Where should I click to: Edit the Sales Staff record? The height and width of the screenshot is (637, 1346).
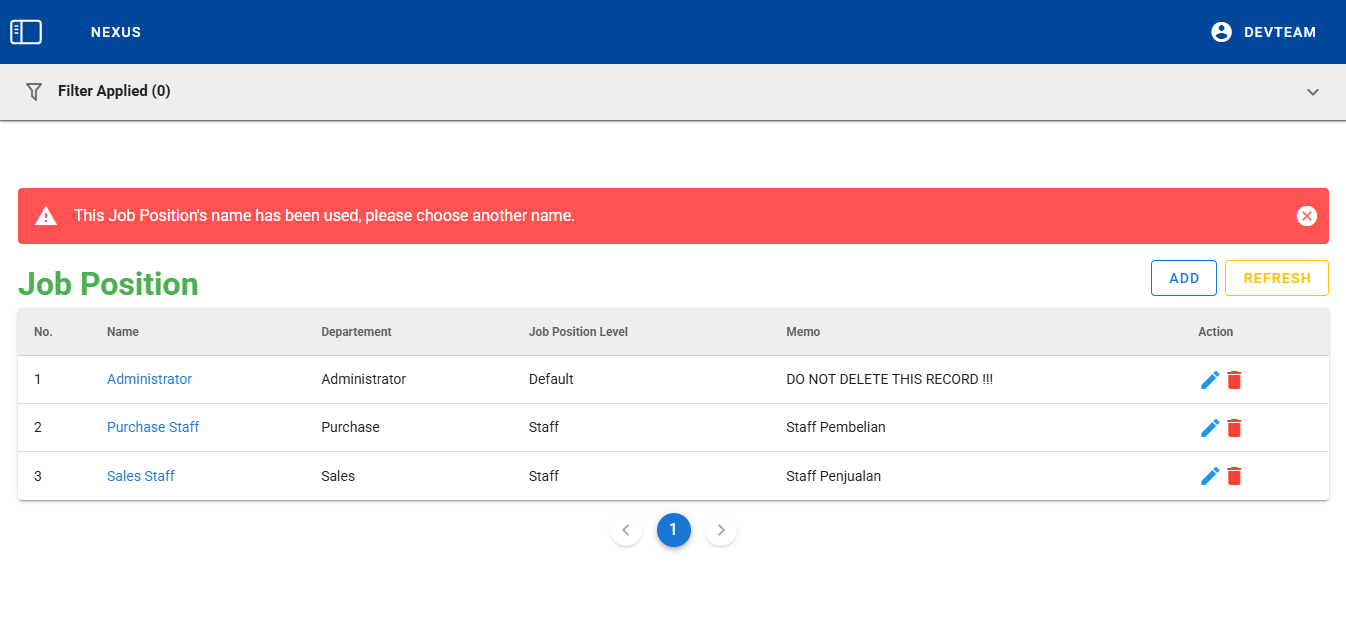click(1210, 476)
